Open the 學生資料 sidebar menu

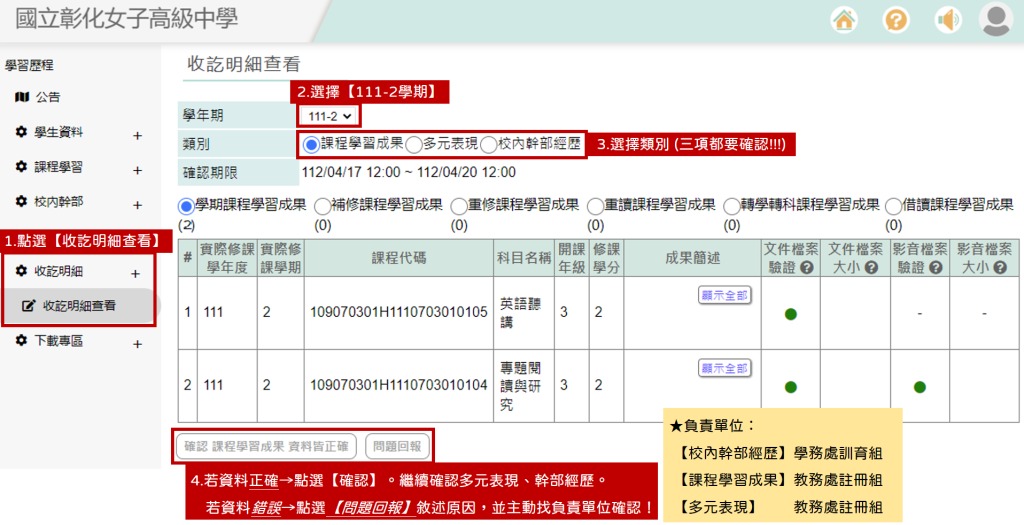tap(59, 132)
